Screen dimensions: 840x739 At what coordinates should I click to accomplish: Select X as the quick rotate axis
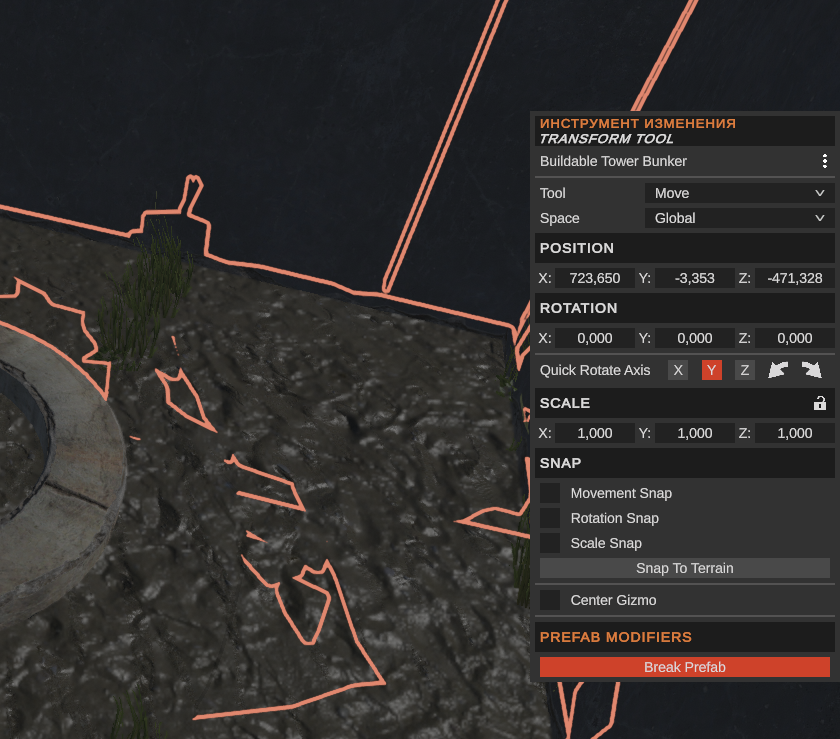pyautogui.click(x=678, y=370)
